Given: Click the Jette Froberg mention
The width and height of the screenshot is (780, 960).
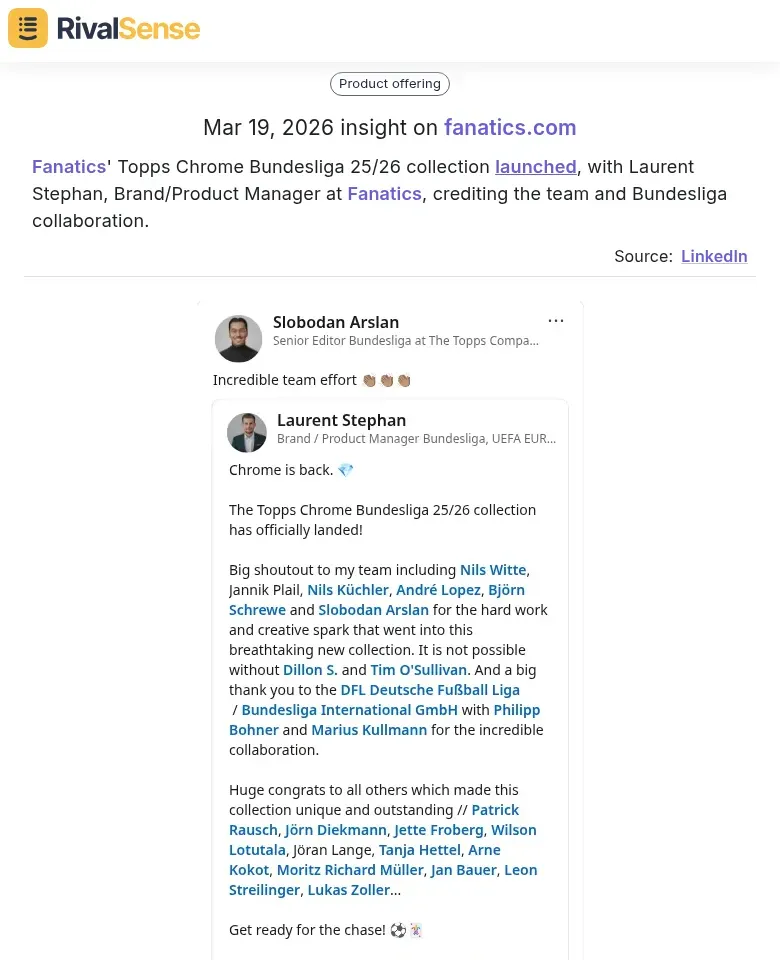Looking at the screenshot, I should [439, 830].
